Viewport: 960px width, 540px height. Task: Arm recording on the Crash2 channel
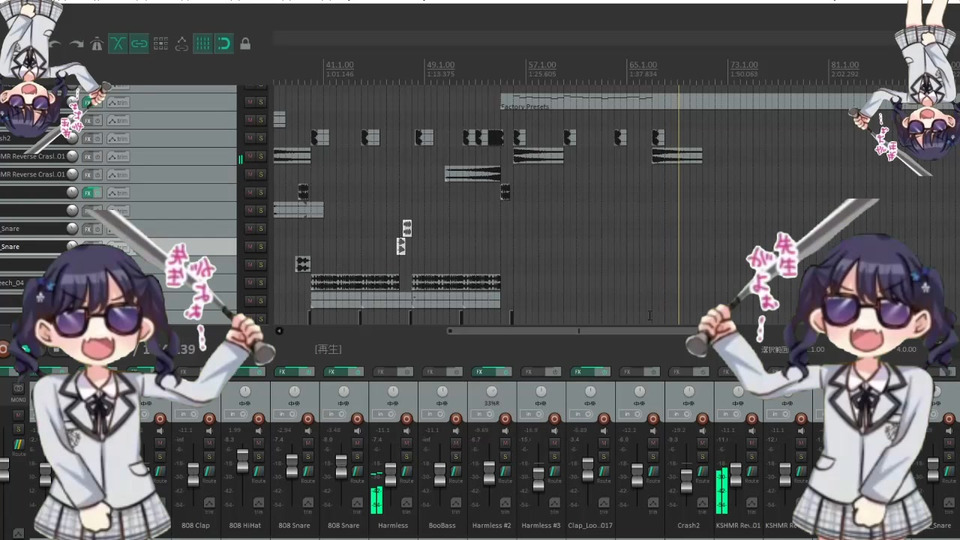pyautogui.click(x=702, y=419)
